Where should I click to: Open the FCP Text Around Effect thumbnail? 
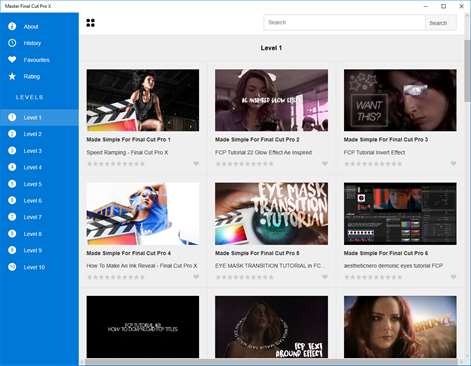pos(271,327)
